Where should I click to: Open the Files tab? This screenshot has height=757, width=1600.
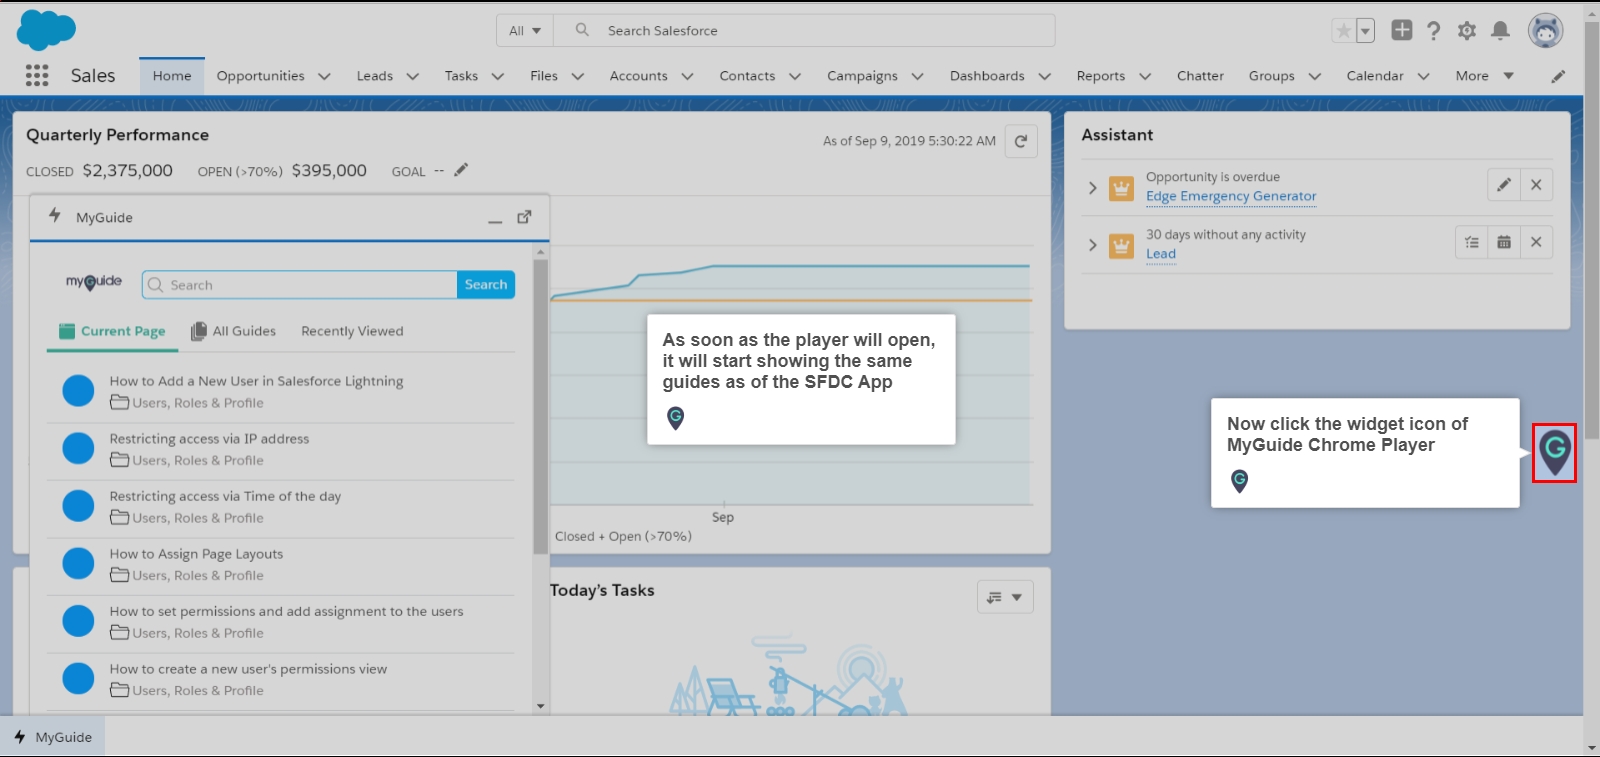(x=544, y=76)
